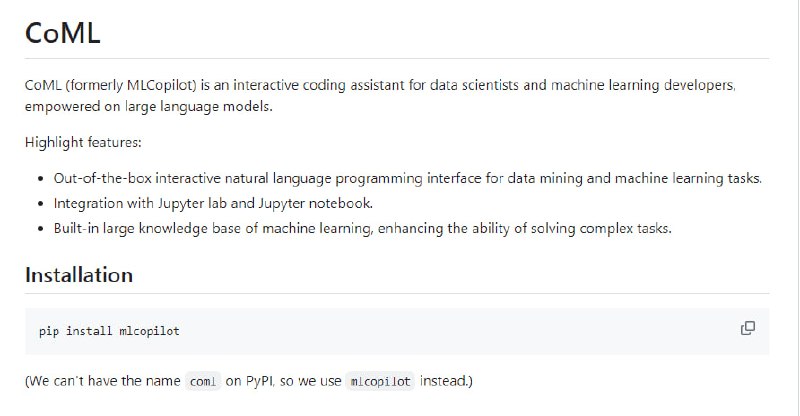Click the Installation section heading

[x=79, y=274]
